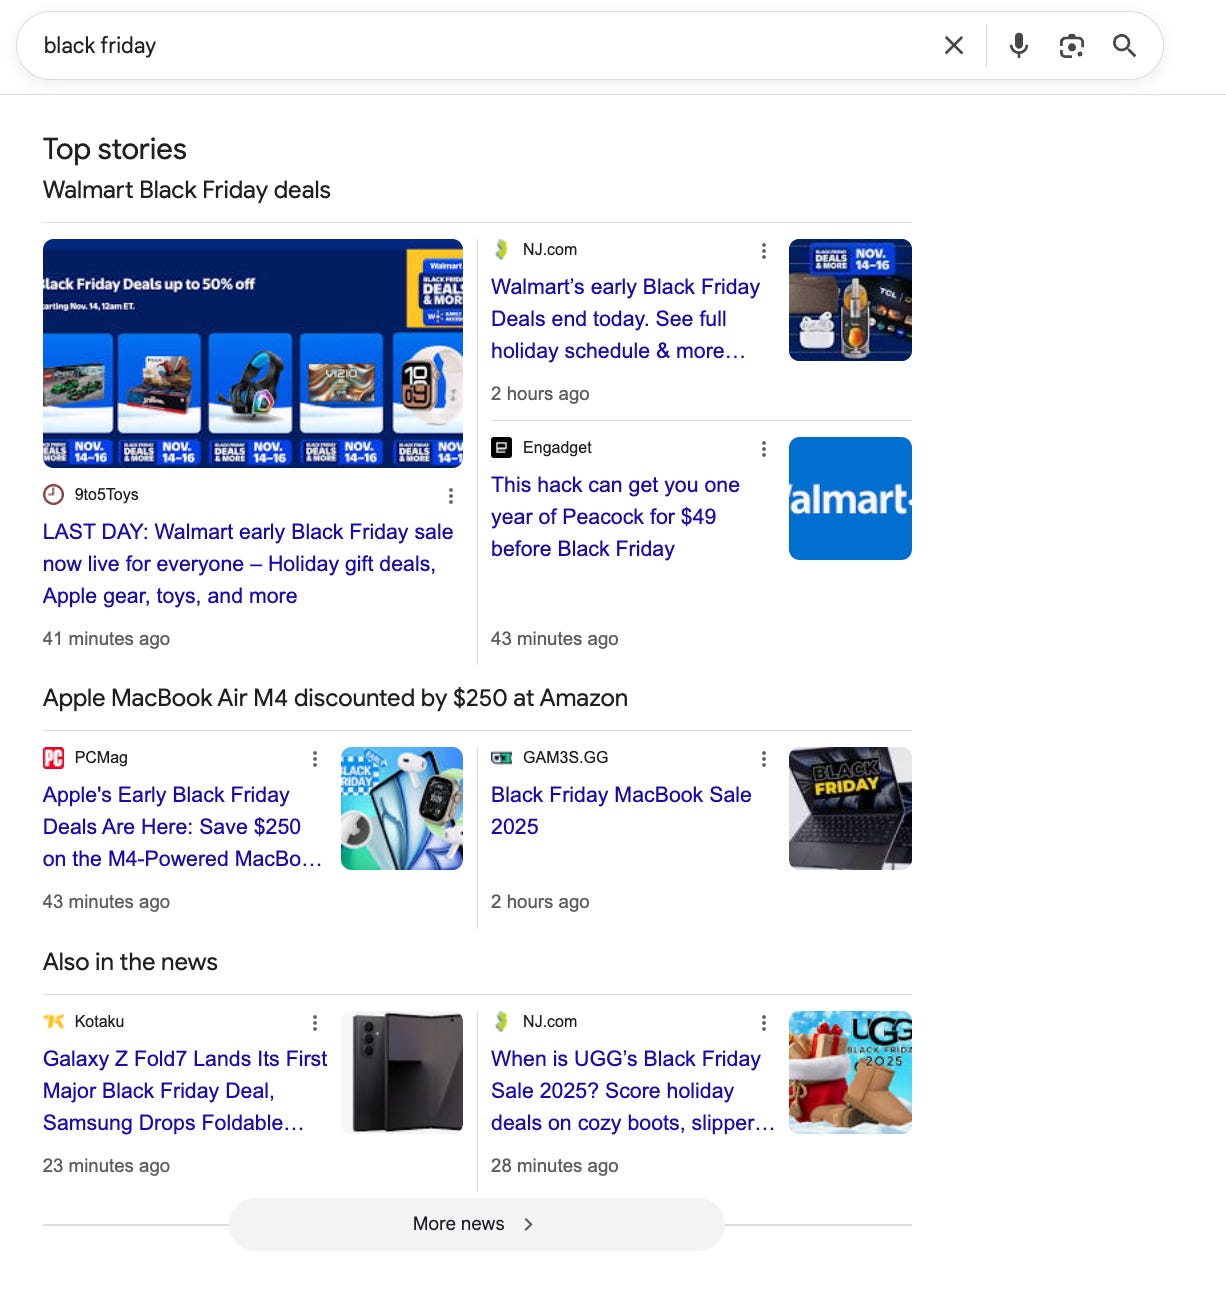Open 'Walmart's early Black Friday Deals end today' article
Screen dimensions: 1226x1302
625,319
